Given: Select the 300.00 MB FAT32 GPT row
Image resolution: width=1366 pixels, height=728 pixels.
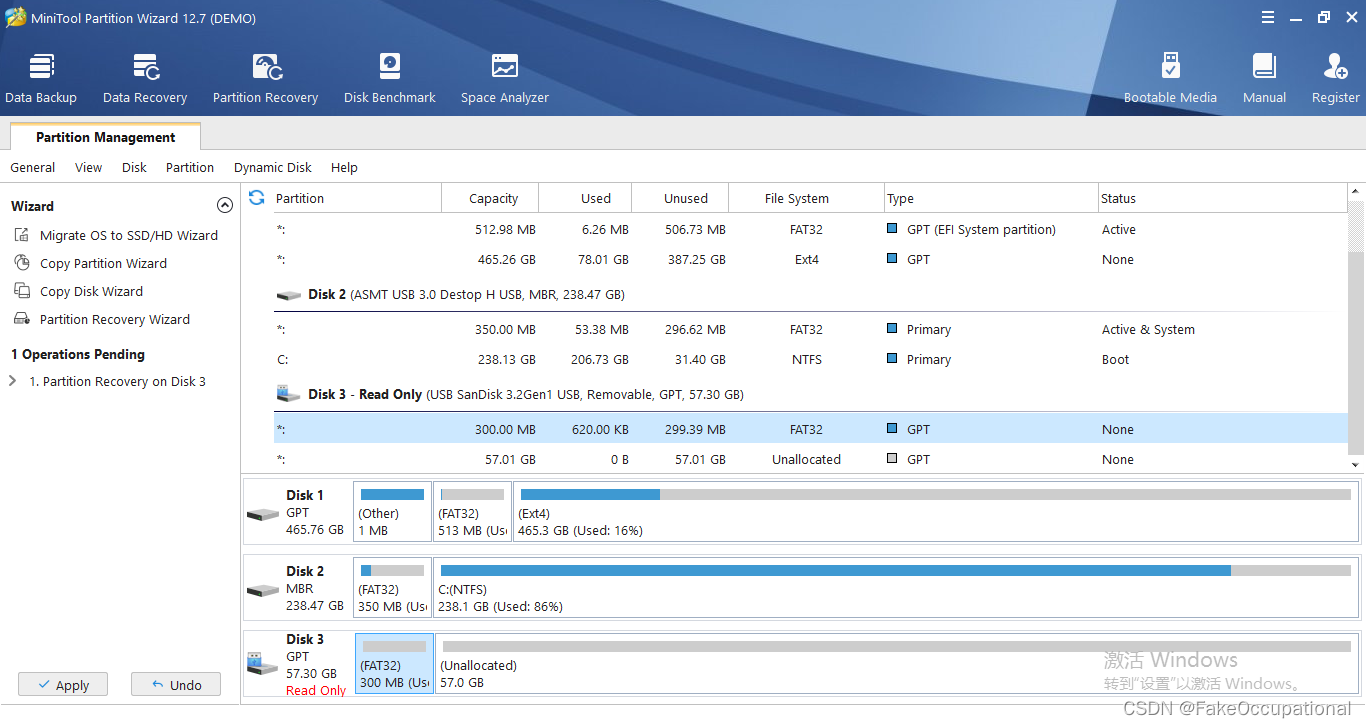Looking at the screenshot, I should (810, 429).
